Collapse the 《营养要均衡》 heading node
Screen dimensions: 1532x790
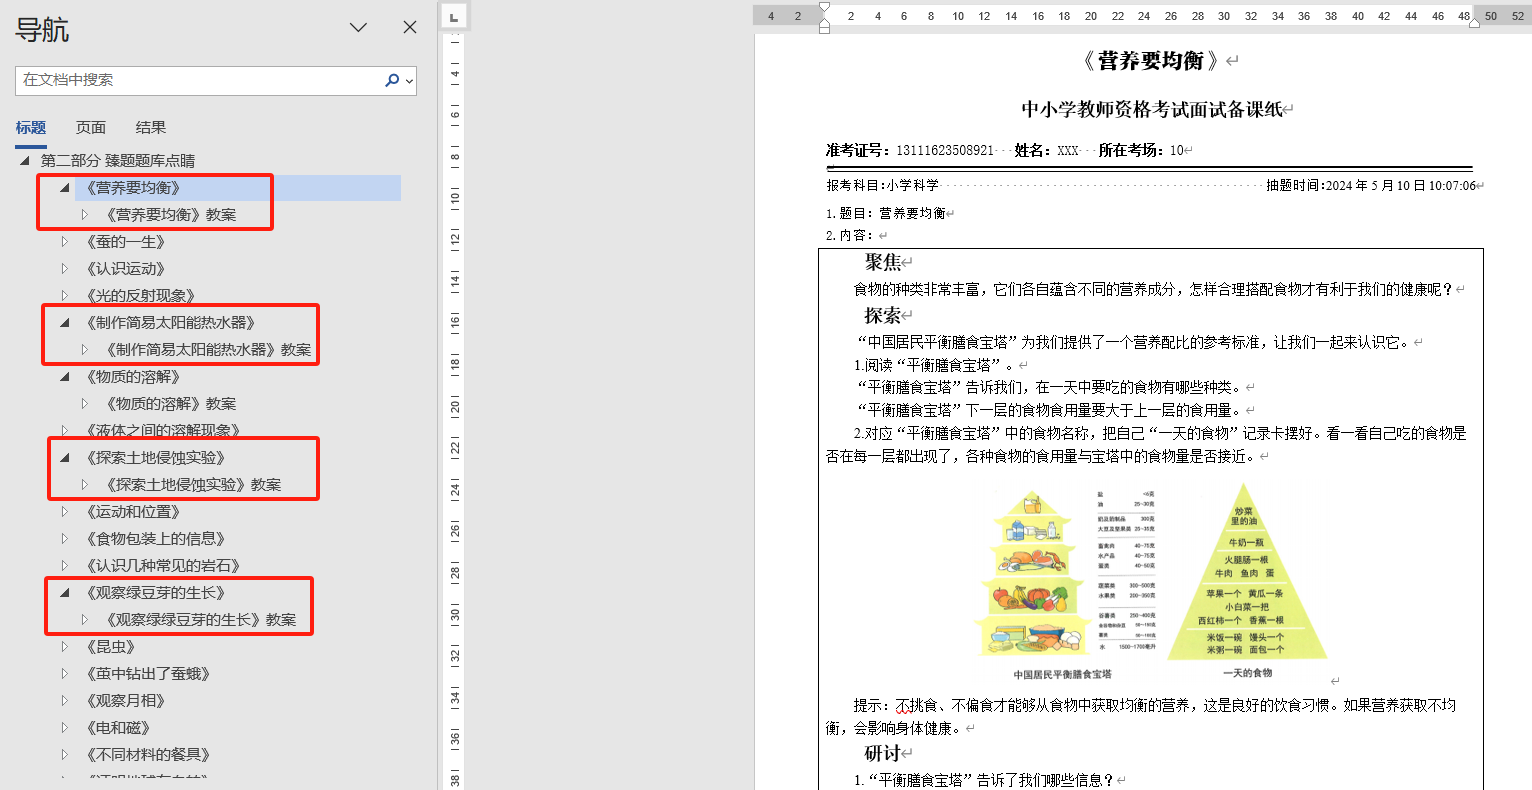(x=65, y=188)
